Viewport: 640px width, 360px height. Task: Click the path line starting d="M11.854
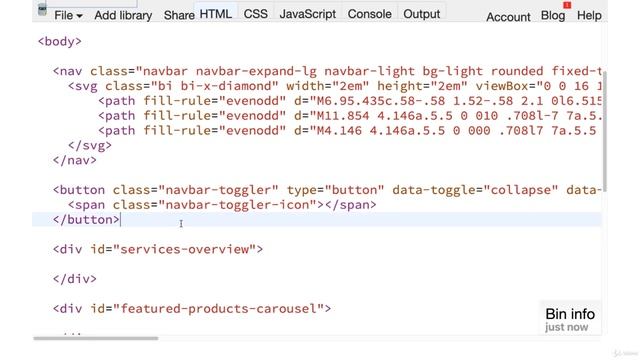click(350, 116)
